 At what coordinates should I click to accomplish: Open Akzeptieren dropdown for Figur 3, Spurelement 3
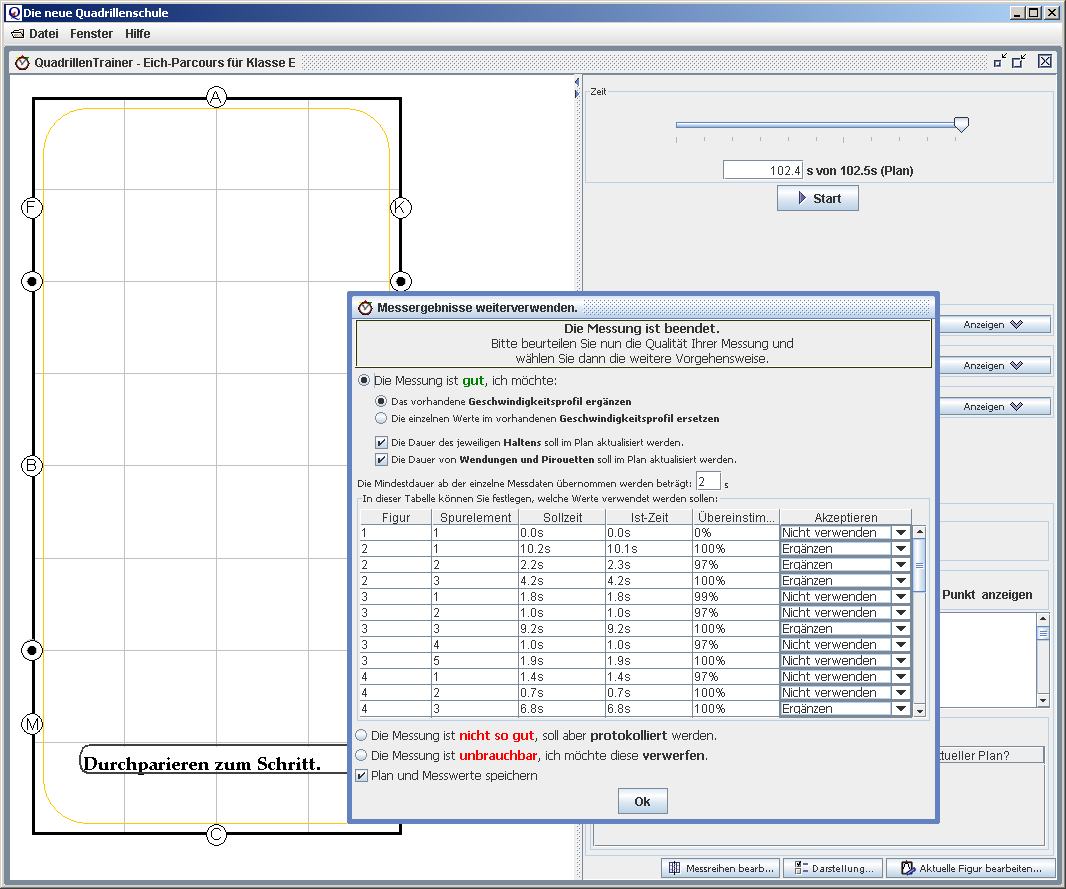tap(901, 629)
